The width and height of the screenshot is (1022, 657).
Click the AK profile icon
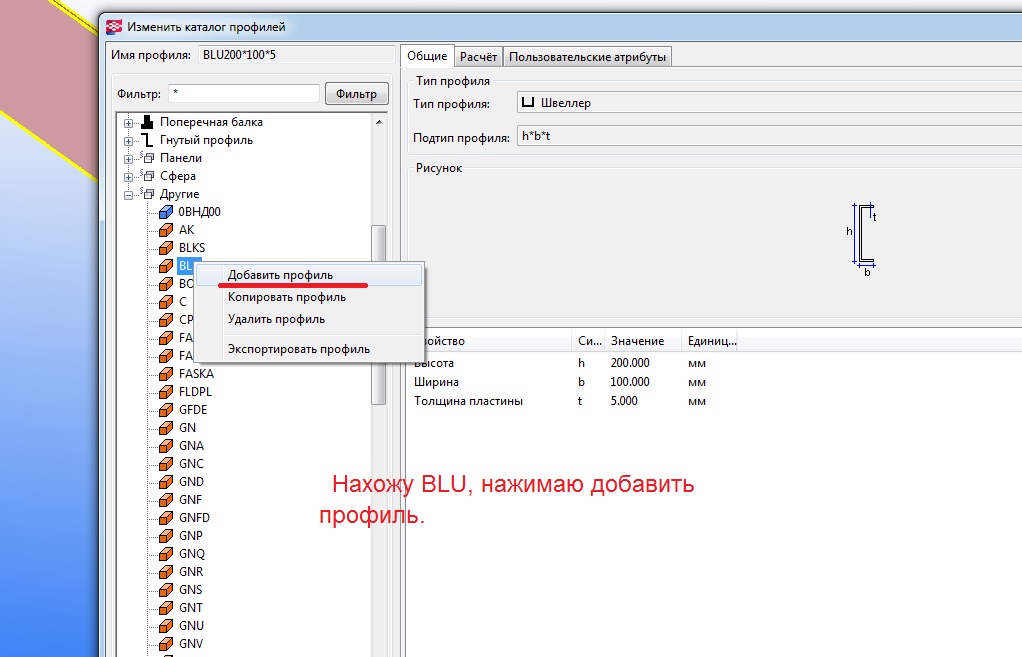pyautogui.click(x=166, y=230)
